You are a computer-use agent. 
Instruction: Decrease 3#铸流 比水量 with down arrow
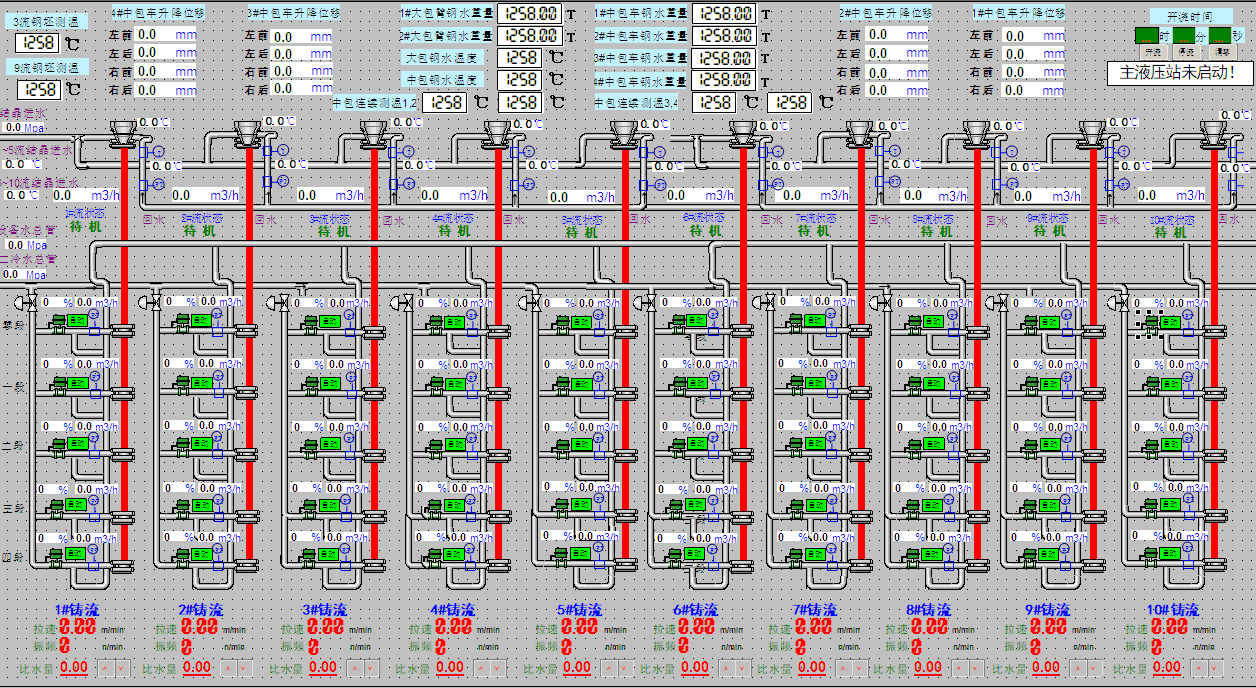[371, 667]
